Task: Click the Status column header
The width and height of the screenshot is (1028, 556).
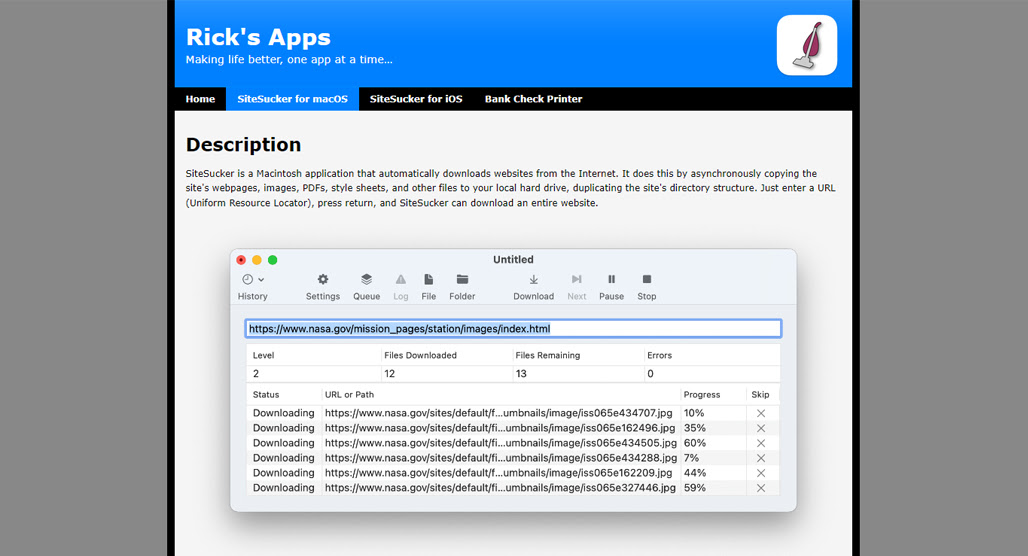Action: click(x=266, y=395)
